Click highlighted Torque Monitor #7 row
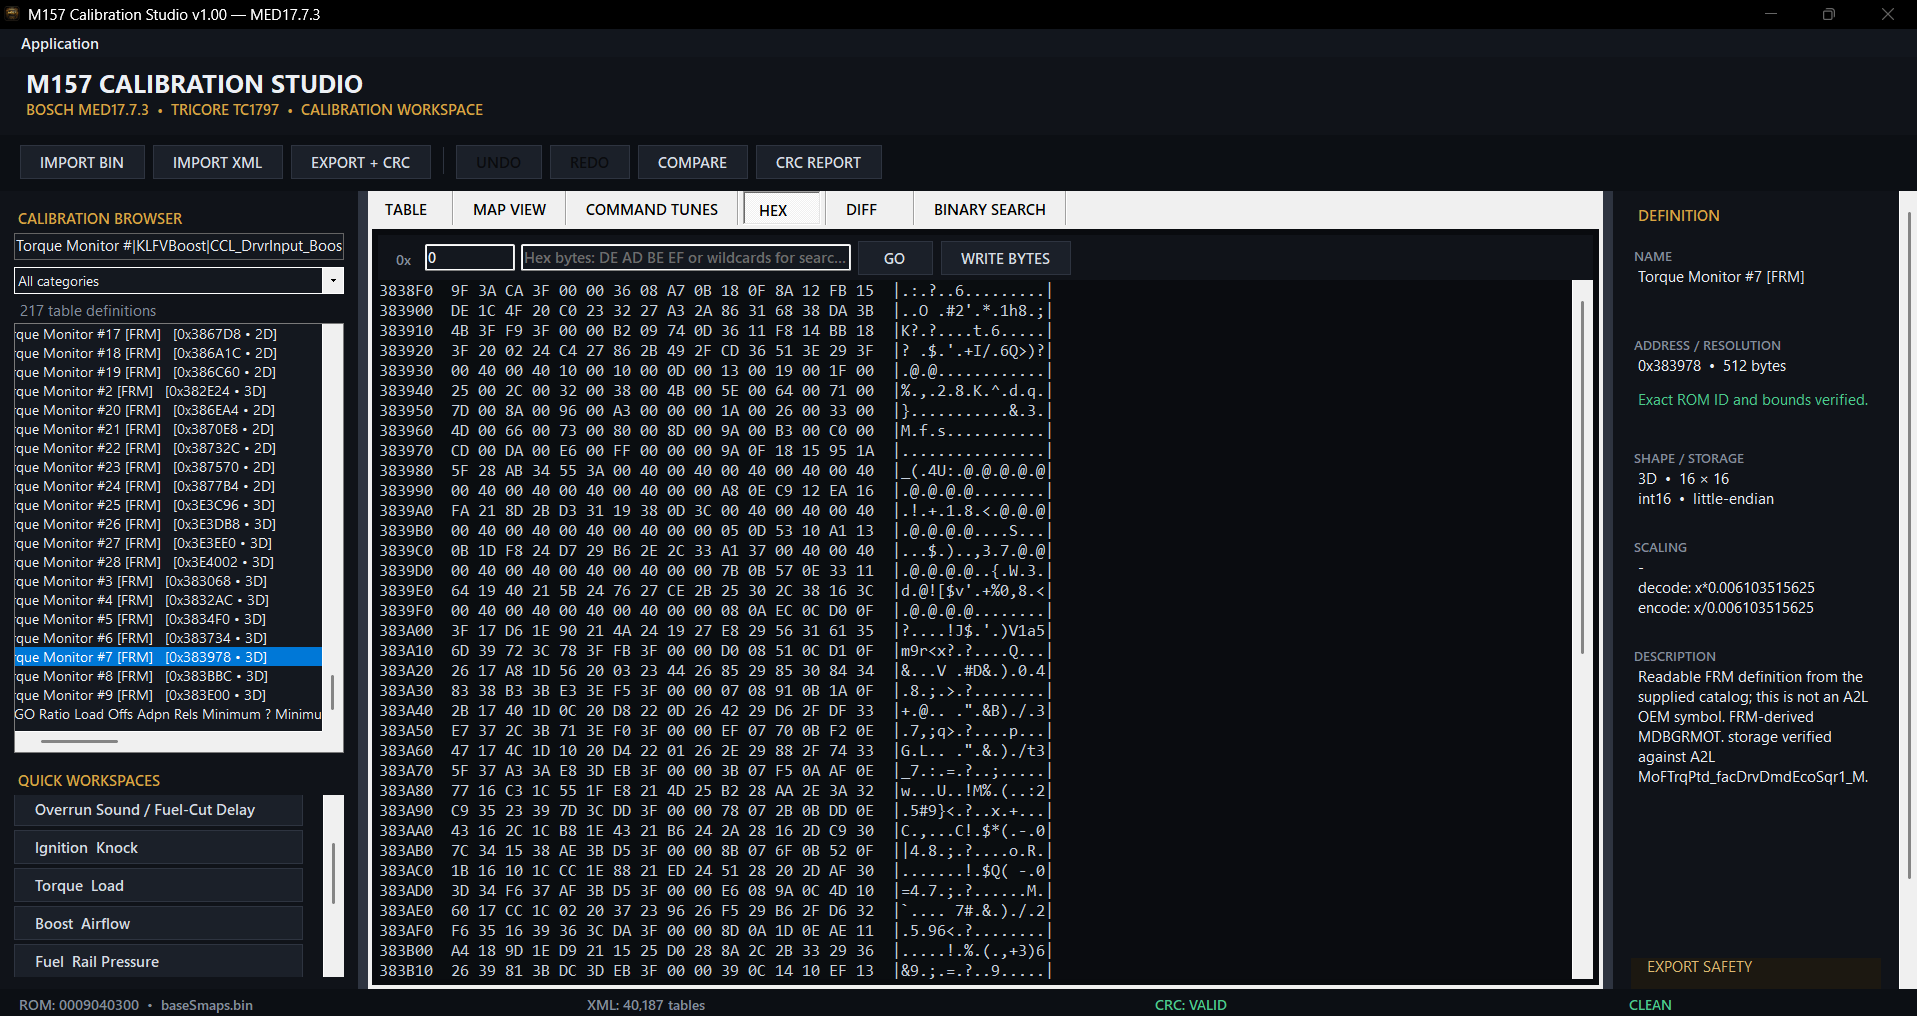The height and width of the screenshot is (1016, 1917). coord(168,657)
